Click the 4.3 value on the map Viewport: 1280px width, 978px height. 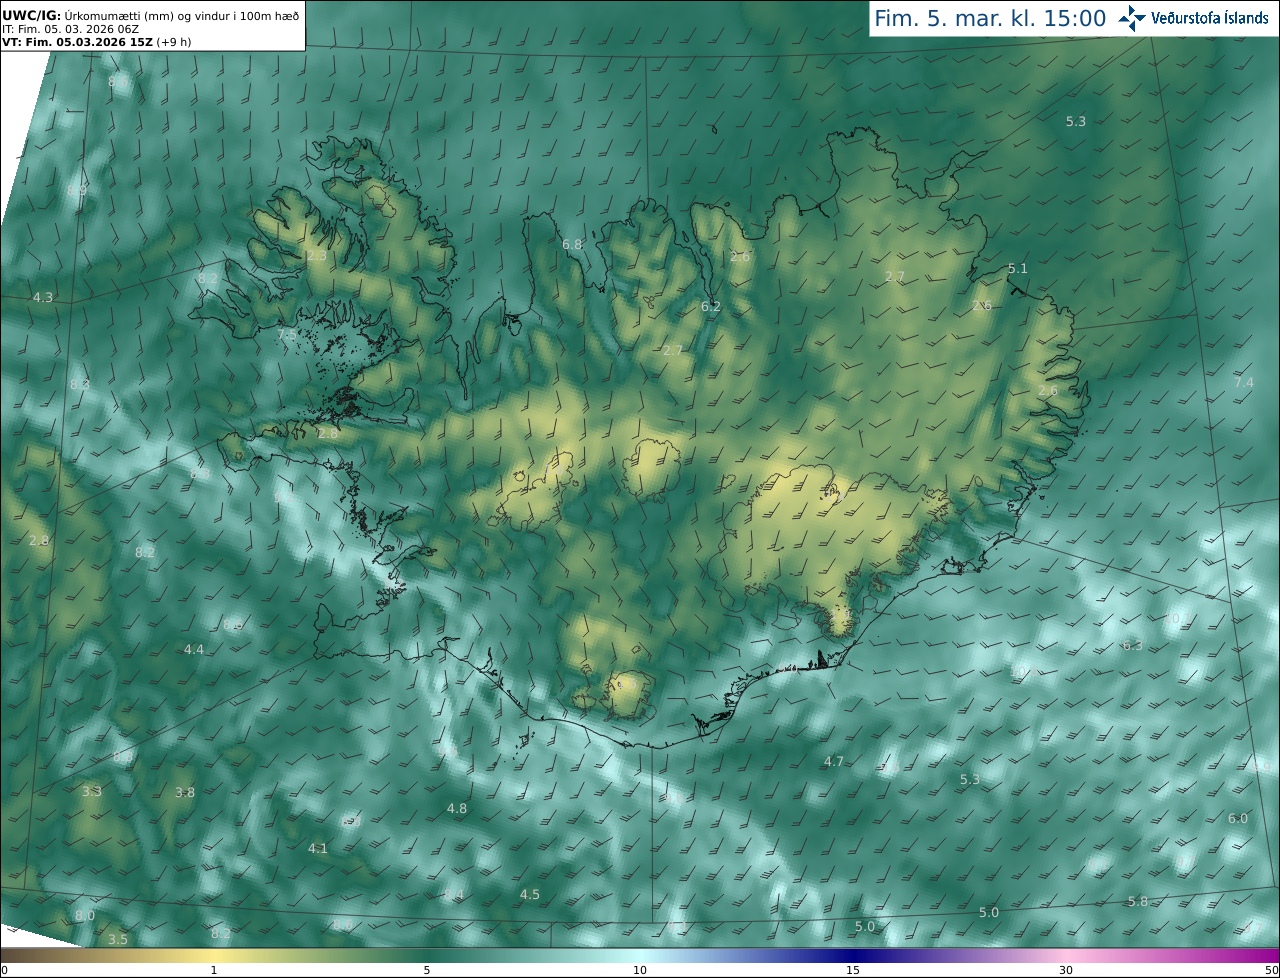tap(43, 298)
